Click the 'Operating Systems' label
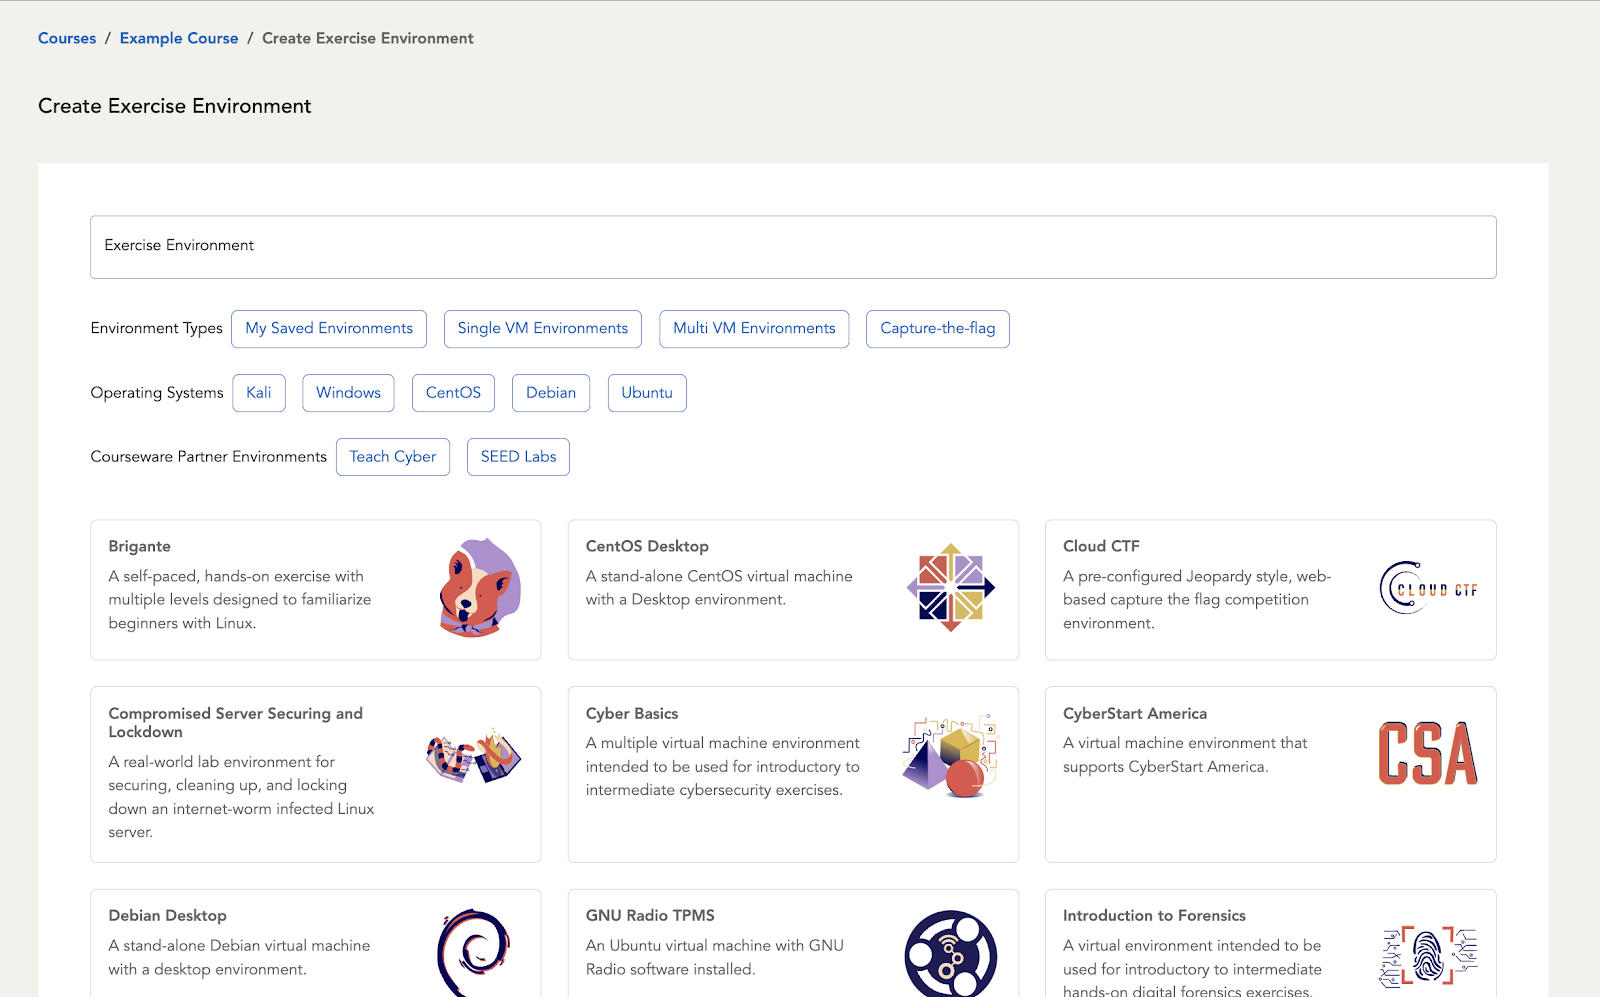Viewport: 1600px width, 997px height. tap(157, 392)
